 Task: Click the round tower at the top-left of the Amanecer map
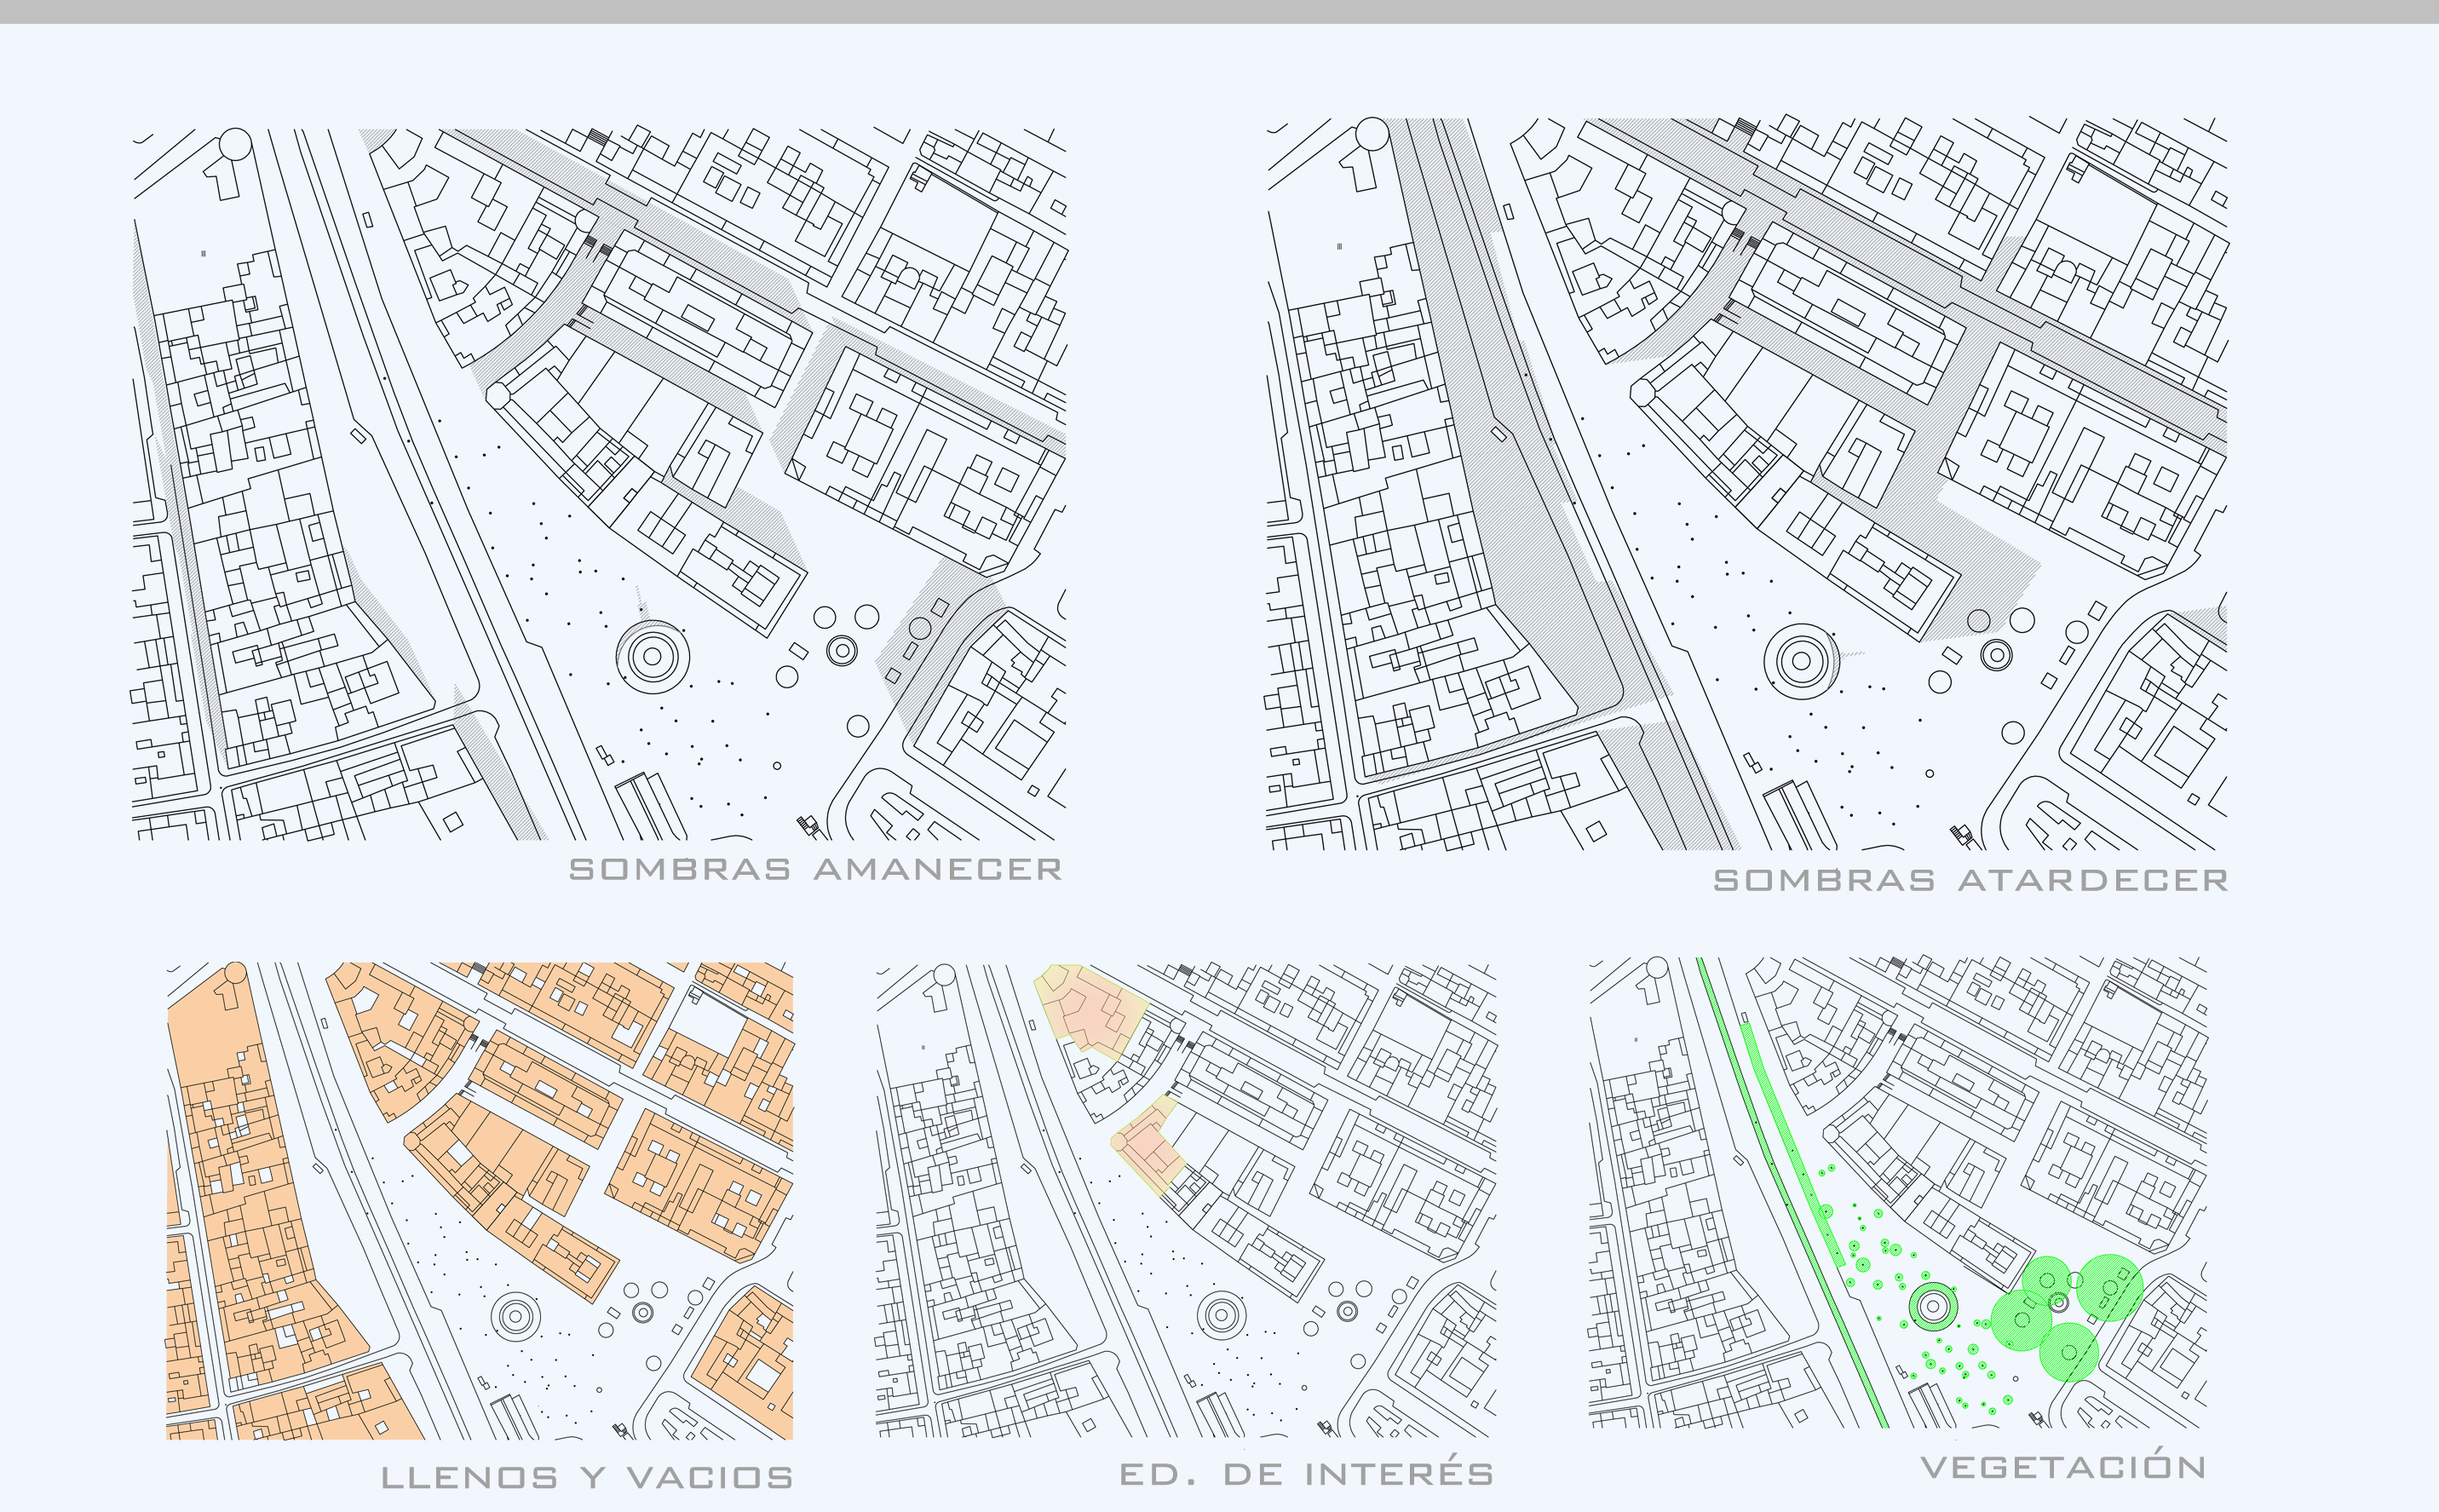(236, 143)
